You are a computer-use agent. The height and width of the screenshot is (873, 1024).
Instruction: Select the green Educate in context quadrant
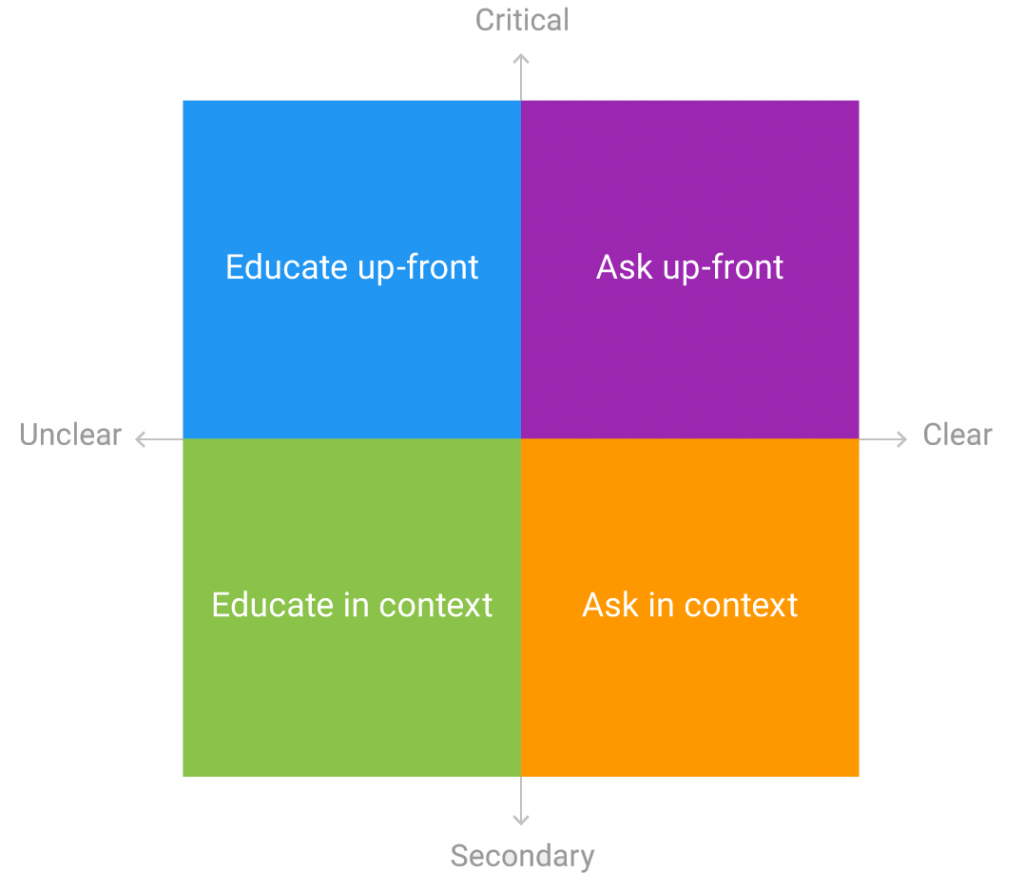coord(352,607)
